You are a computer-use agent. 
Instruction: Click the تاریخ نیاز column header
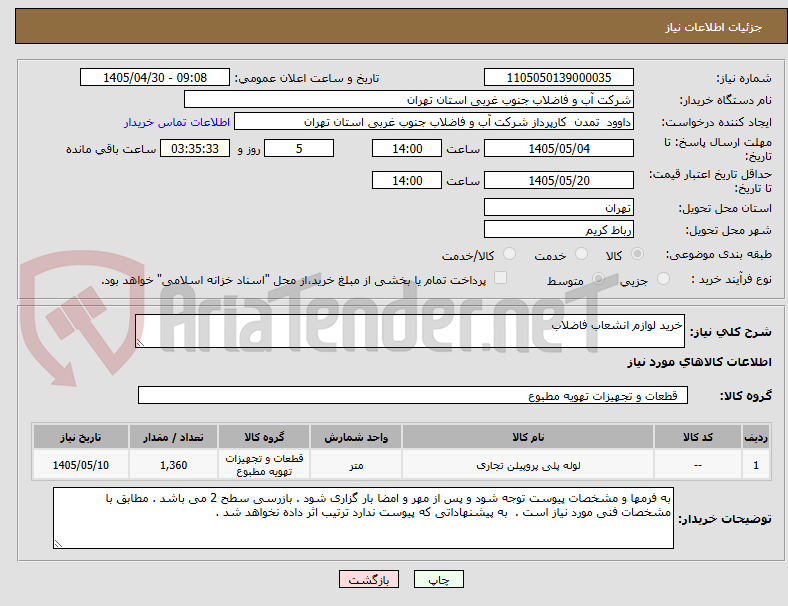81,437
